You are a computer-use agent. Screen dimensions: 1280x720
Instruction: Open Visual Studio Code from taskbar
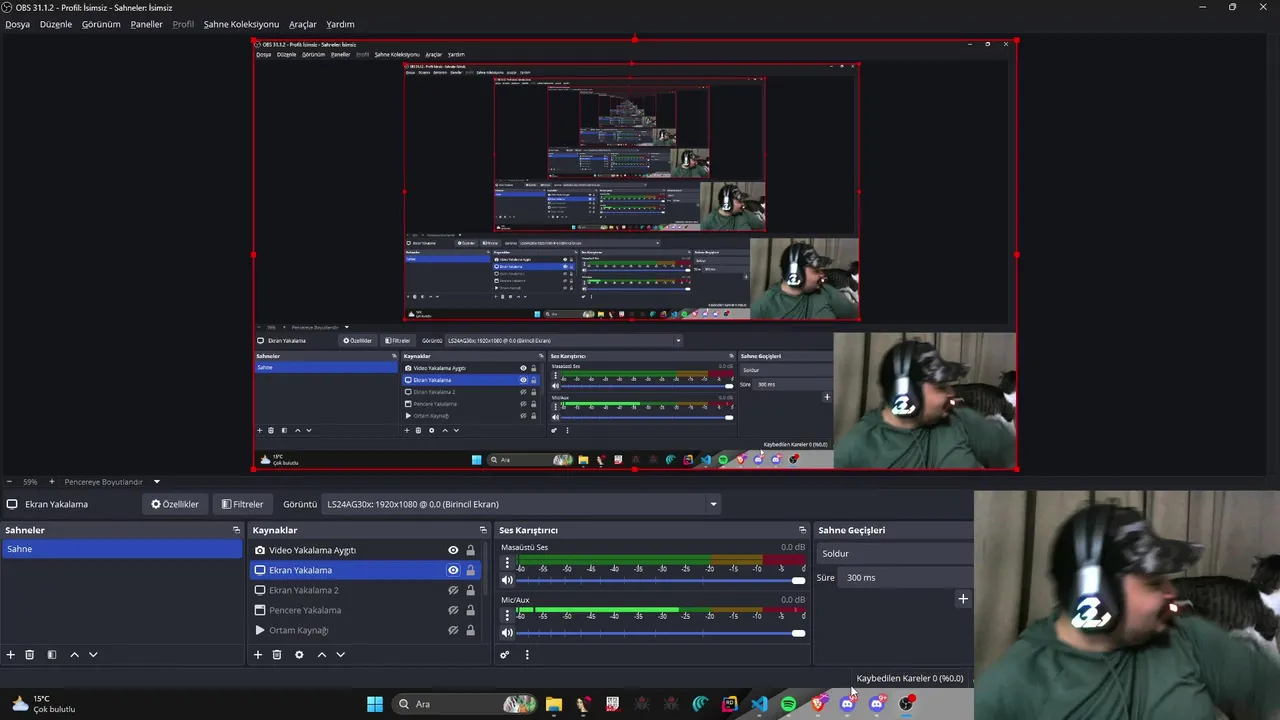click(759, 704)
